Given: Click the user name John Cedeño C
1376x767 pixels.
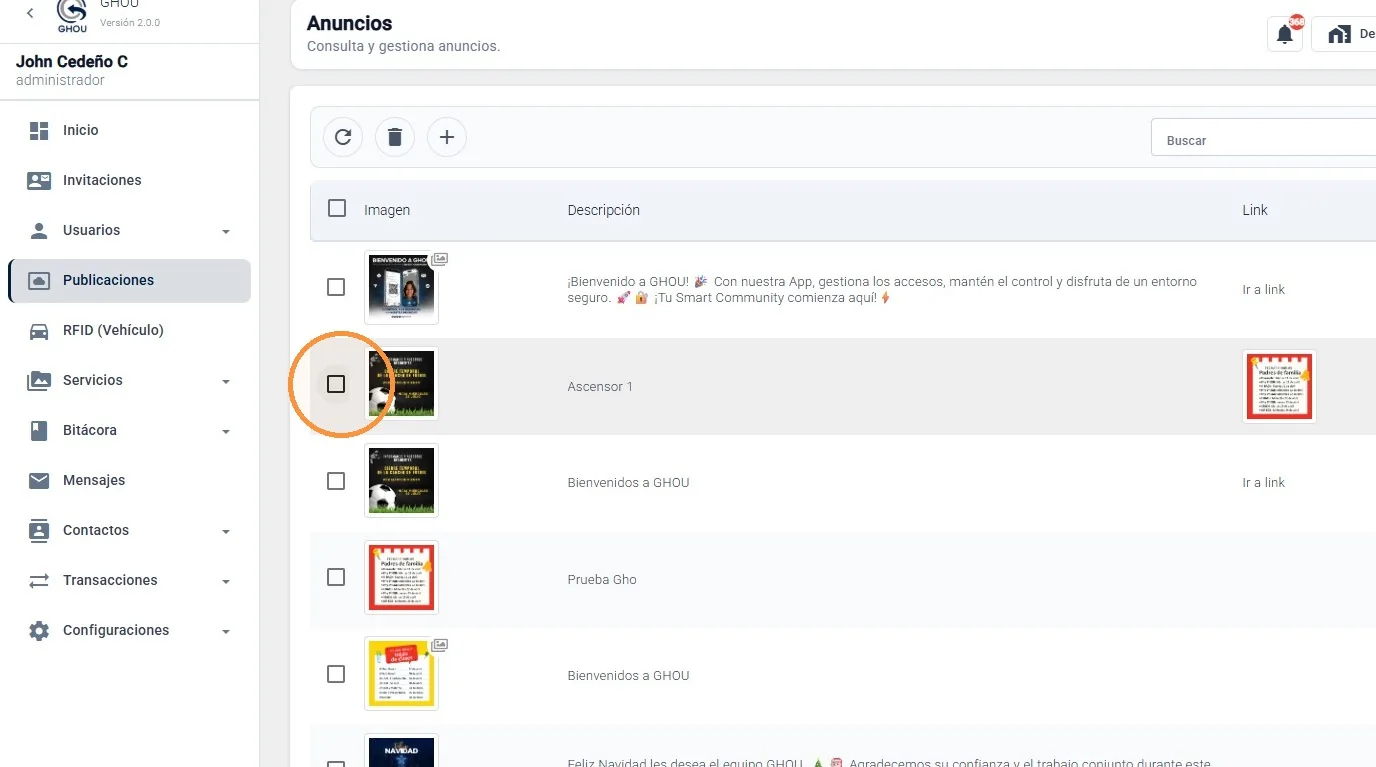Looking at the screenshot, I should (72, 61).
